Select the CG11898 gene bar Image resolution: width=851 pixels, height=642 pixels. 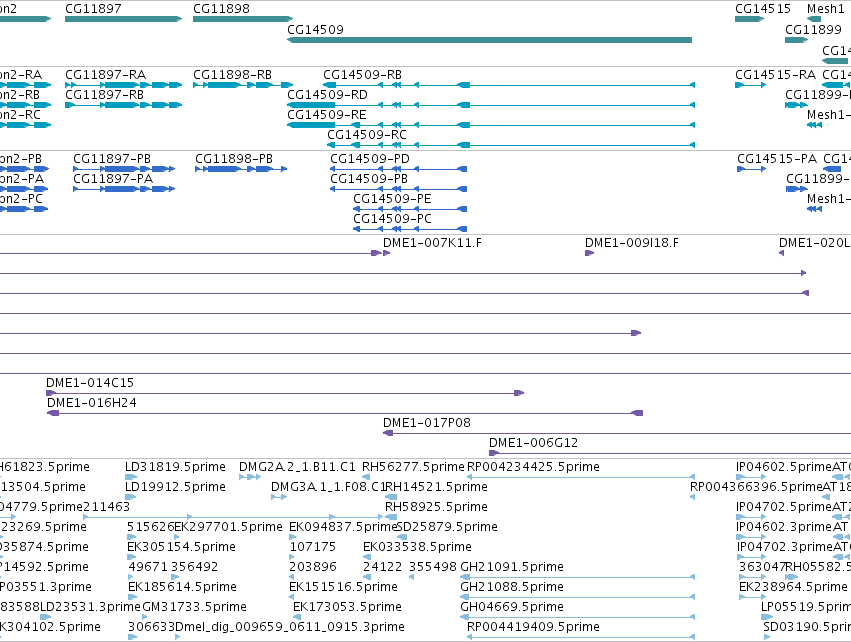coord(243,19)
